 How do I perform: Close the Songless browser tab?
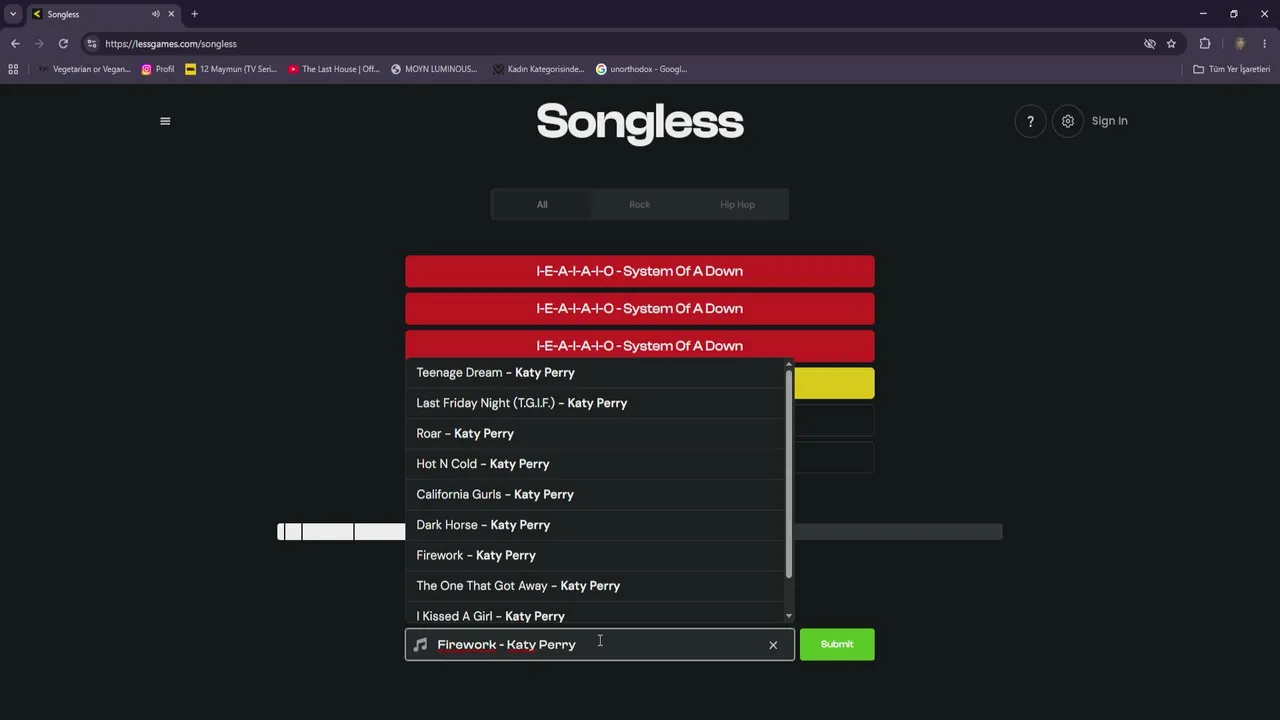pyautogui.click(x=171, y=14)
